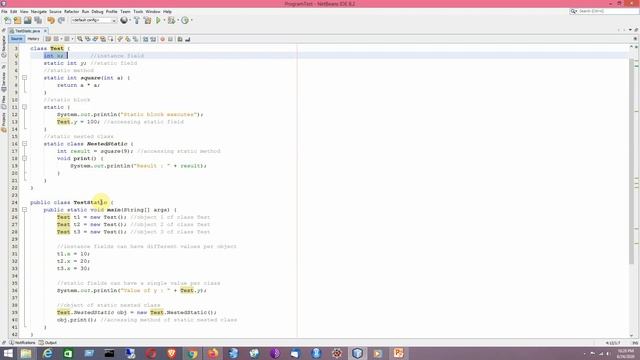Close the TestStatic.java tab
640x360 pixels.
click(x=45, y=31)
